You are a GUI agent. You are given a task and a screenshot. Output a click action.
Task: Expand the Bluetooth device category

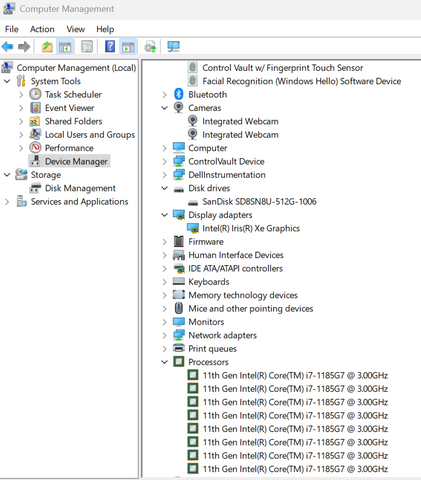point(164,95)
